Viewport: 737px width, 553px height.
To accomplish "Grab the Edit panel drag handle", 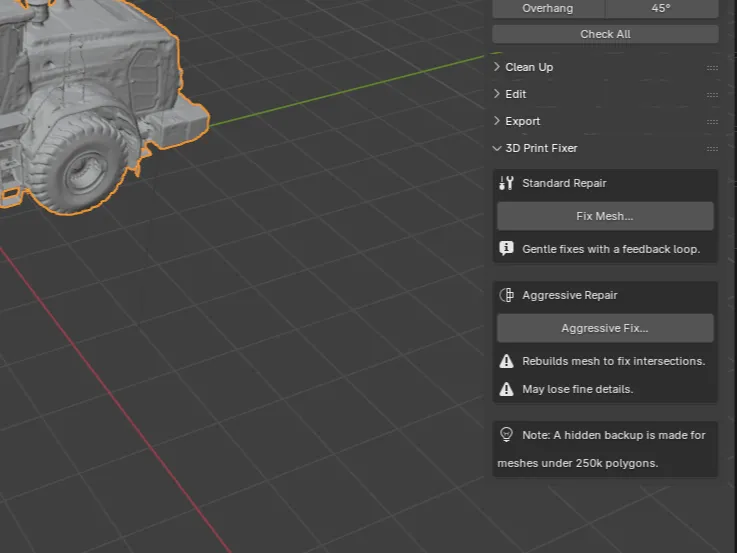I will [x=712, y=95].
